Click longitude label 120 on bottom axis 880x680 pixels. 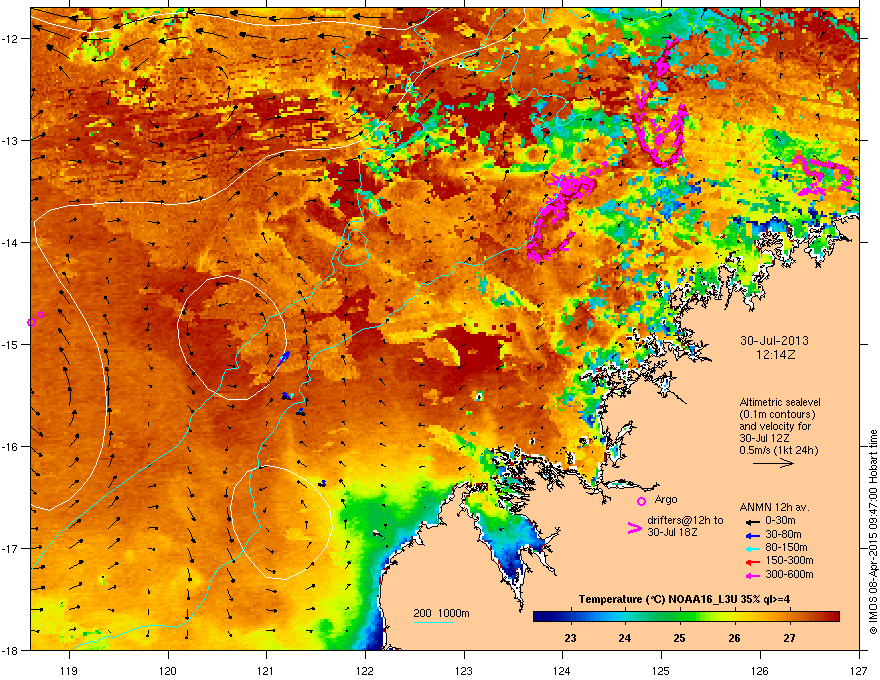168,670
